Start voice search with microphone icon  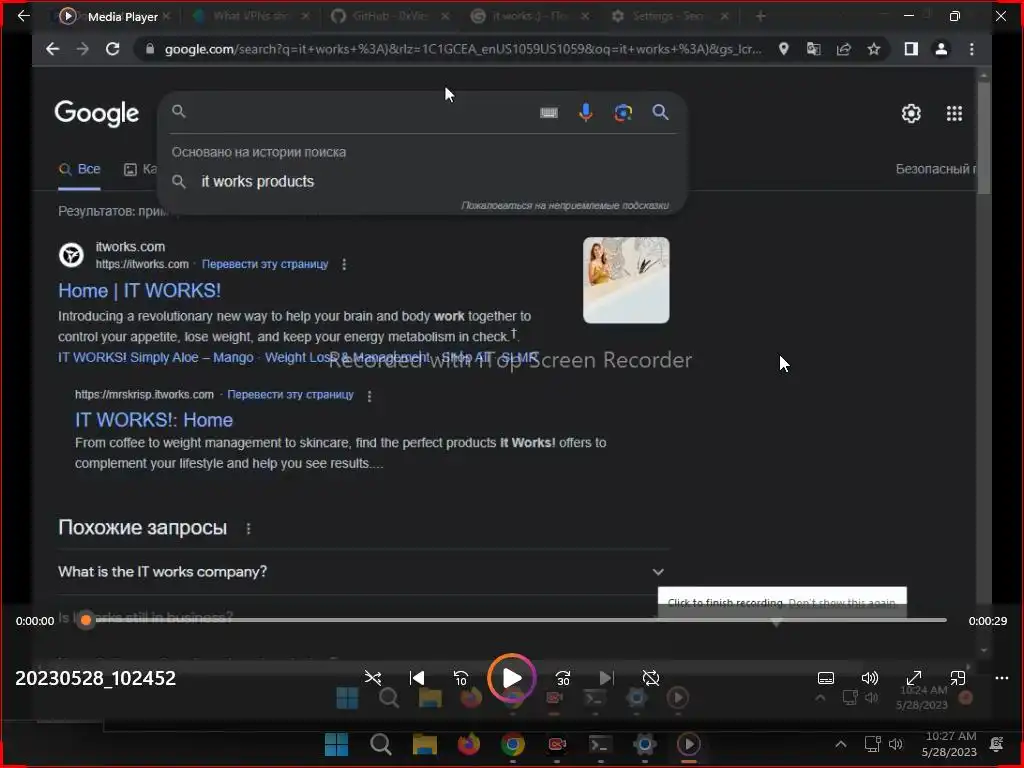click(x=586, y=113)
